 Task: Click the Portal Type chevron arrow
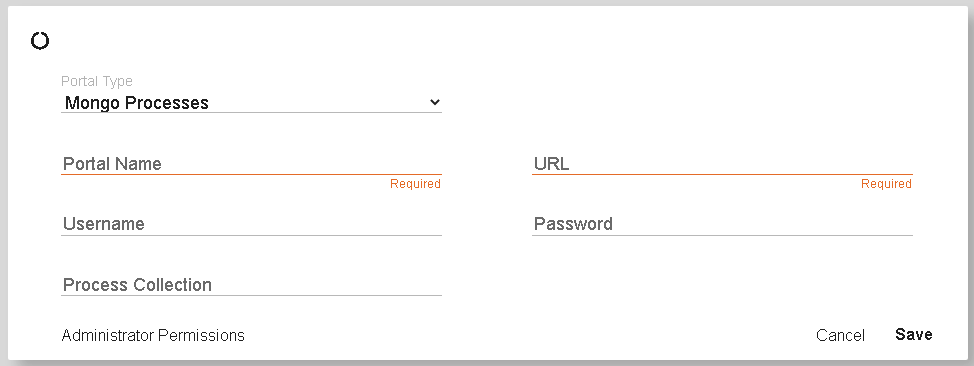click(x=435, y=102)
